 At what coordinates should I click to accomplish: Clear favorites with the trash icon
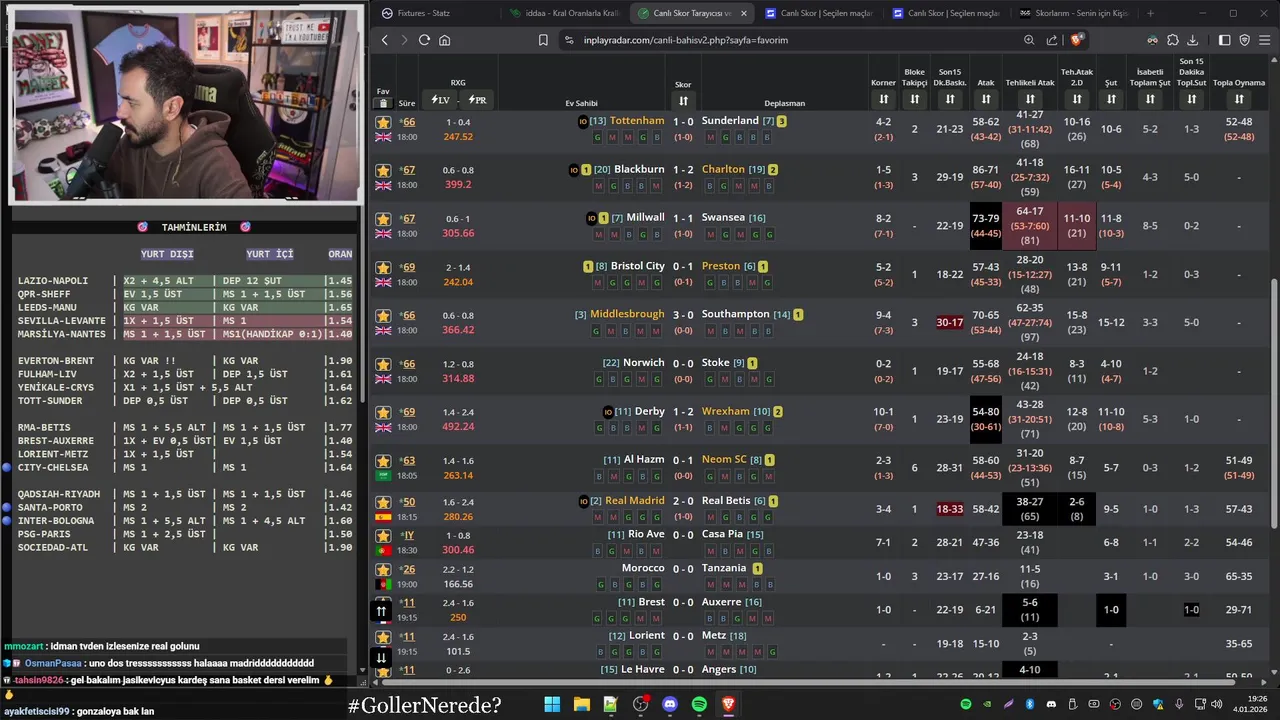pyautogui.click(x=384, y=101)
